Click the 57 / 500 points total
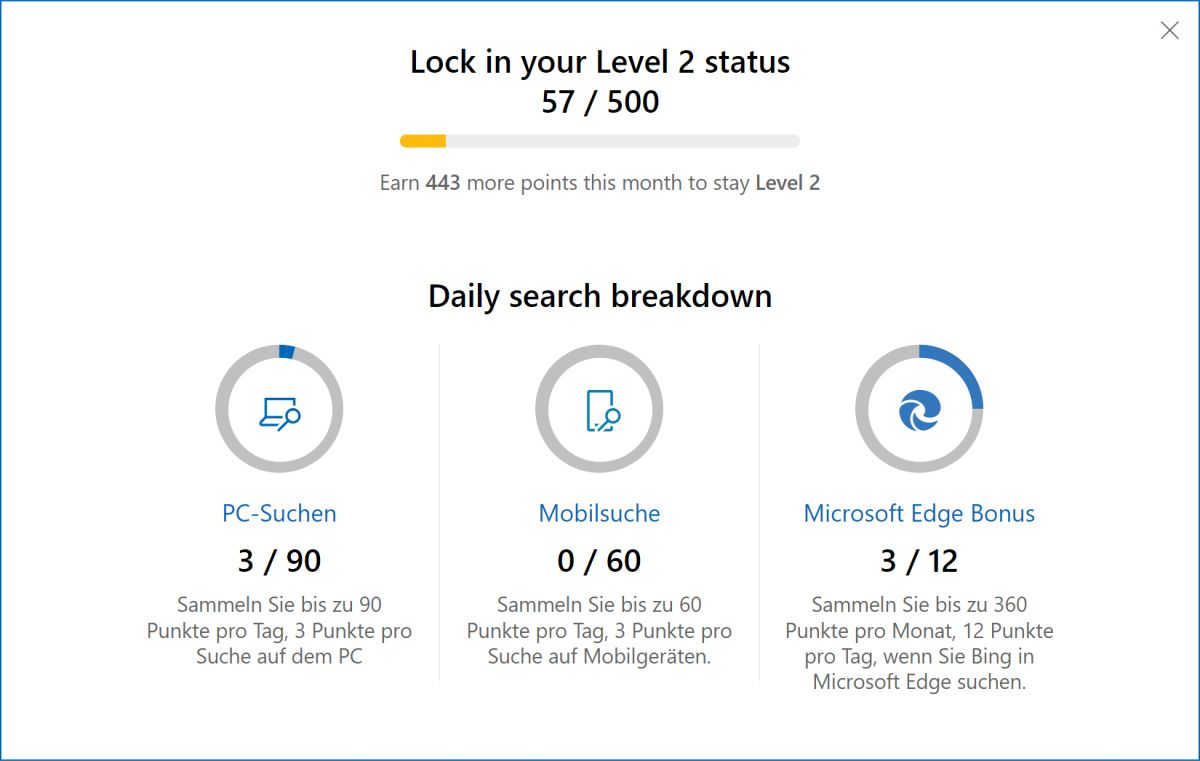The image size is (1200, 761). click(x=600, y=102)
